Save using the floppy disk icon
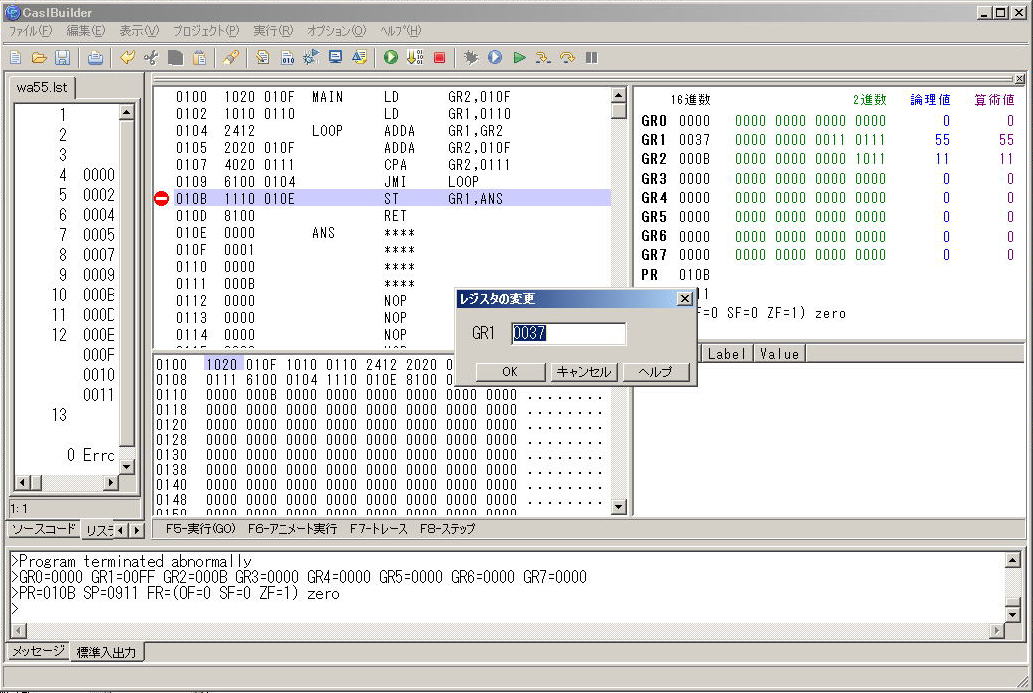 click(x=62, y=58)
